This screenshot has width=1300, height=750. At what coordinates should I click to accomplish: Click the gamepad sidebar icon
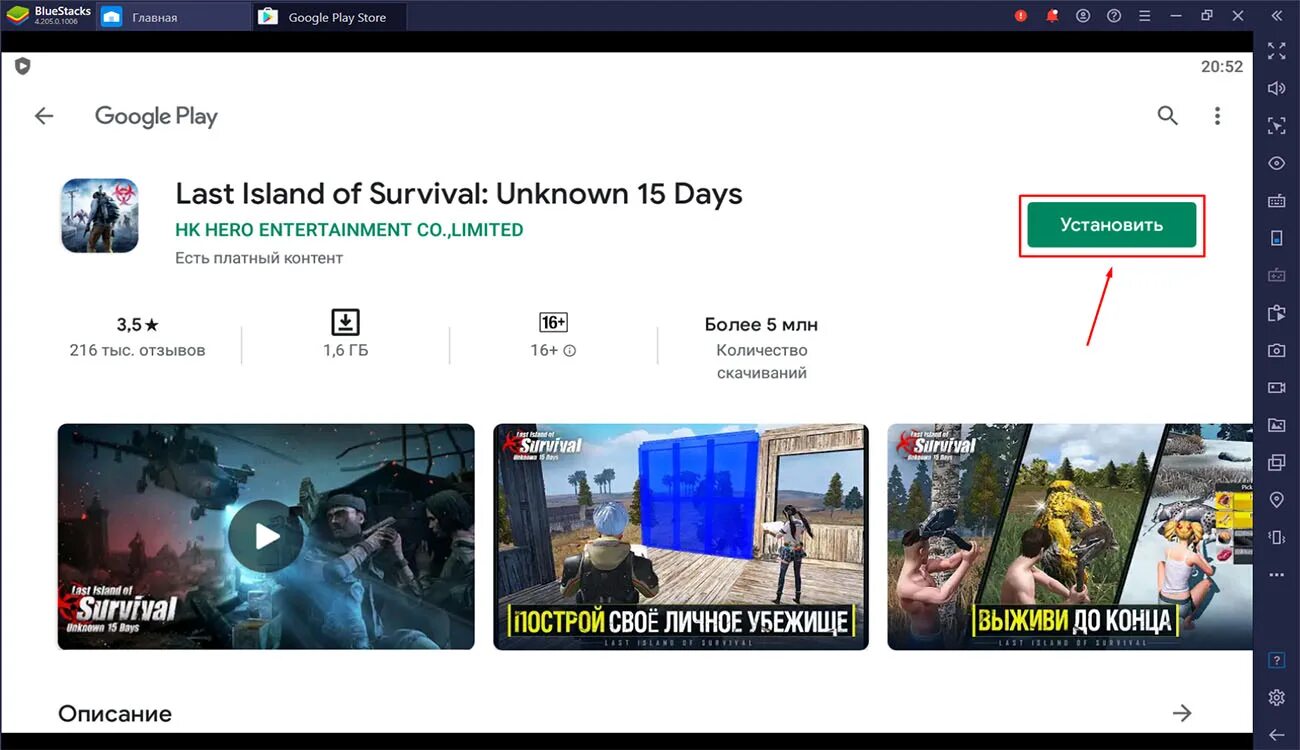1276,275
